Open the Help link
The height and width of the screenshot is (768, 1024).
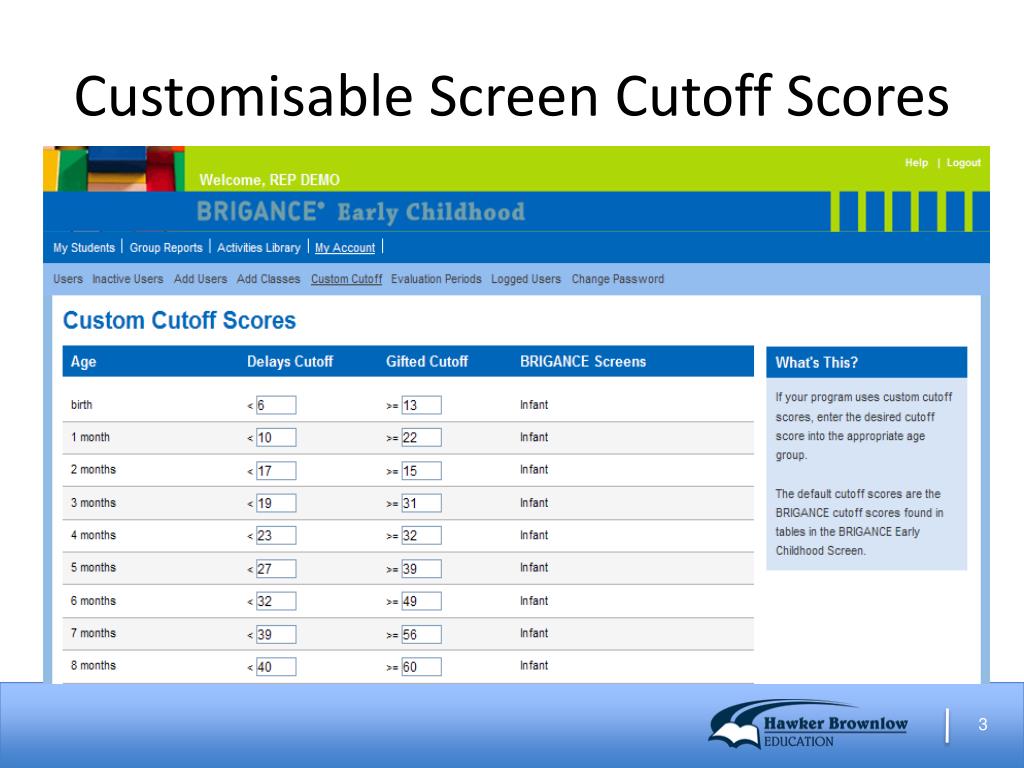tap(916, 163)
